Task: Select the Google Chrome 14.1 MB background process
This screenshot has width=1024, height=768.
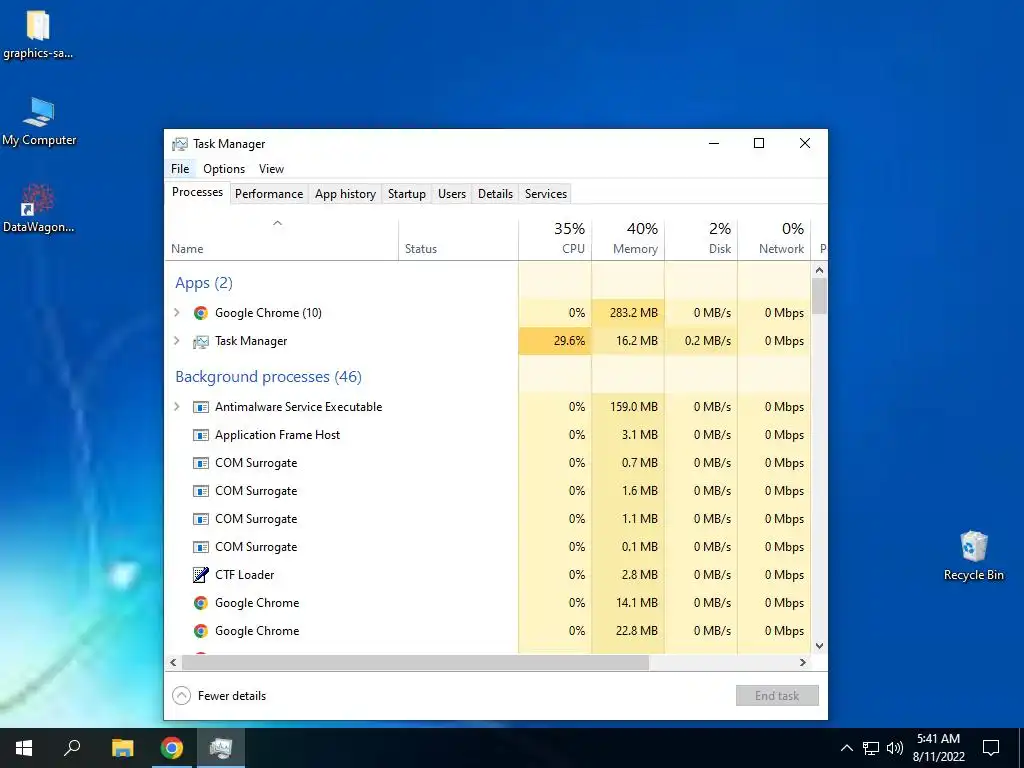Action: click(487, 603)
